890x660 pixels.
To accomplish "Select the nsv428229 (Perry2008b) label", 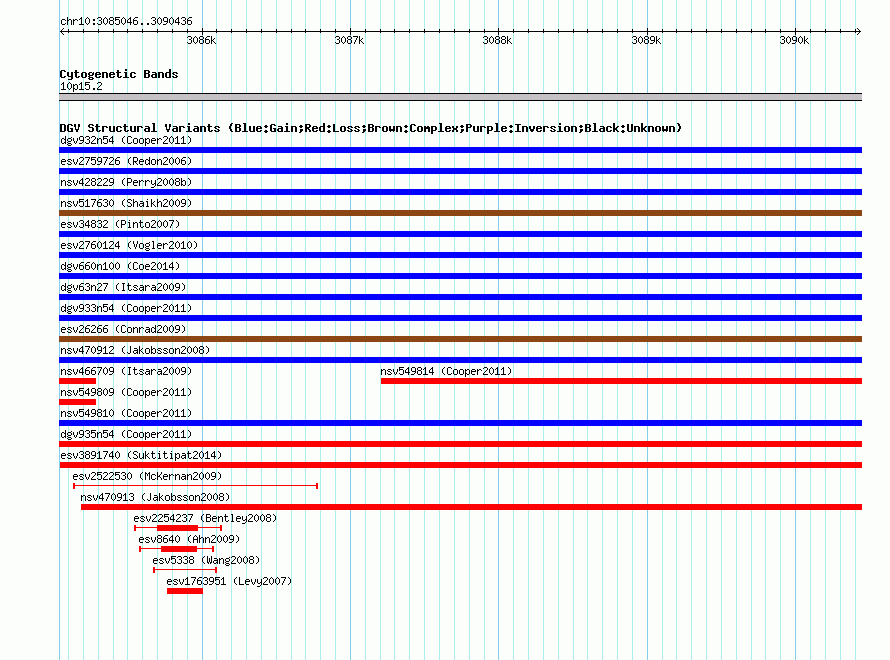I will [x=126, y=182].
